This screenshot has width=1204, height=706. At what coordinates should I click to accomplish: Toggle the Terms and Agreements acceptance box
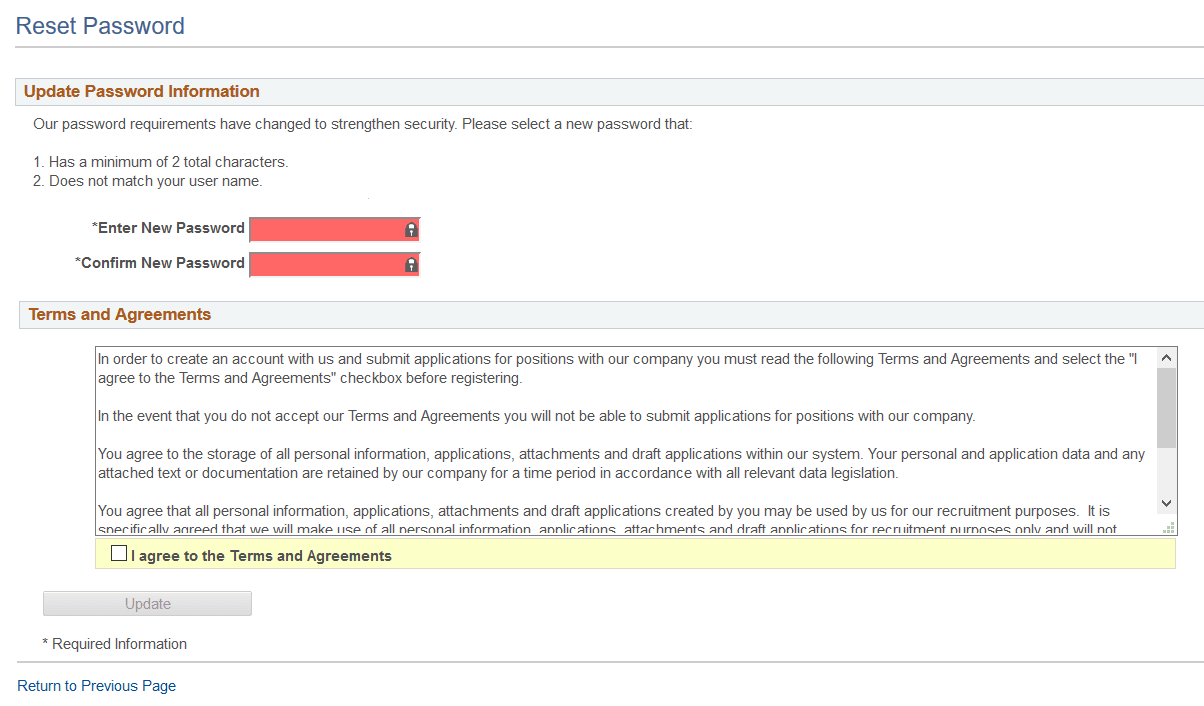click(119, 552)
